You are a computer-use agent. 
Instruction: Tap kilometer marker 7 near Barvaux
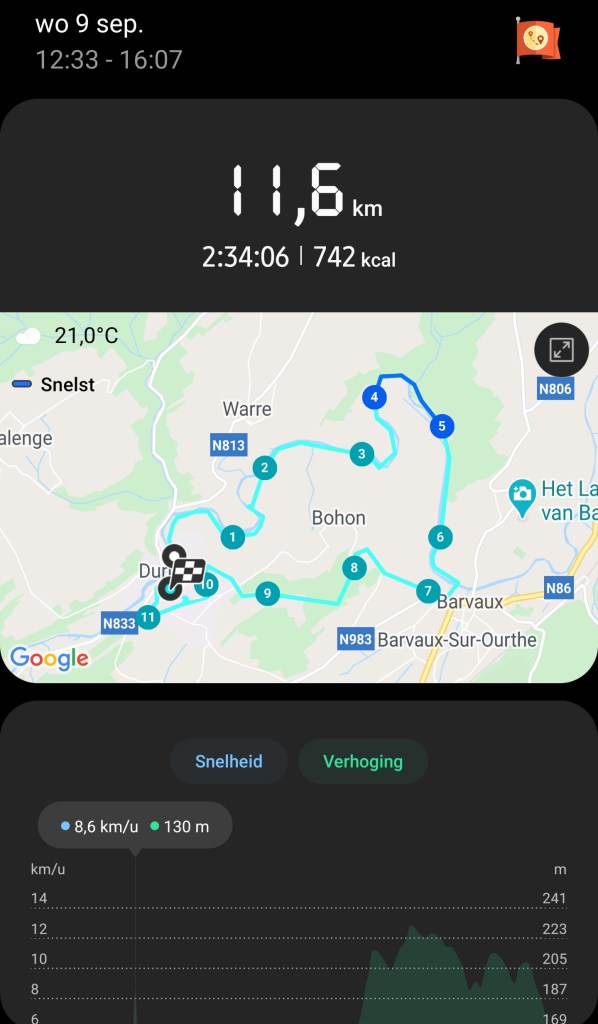click(428, 592)
